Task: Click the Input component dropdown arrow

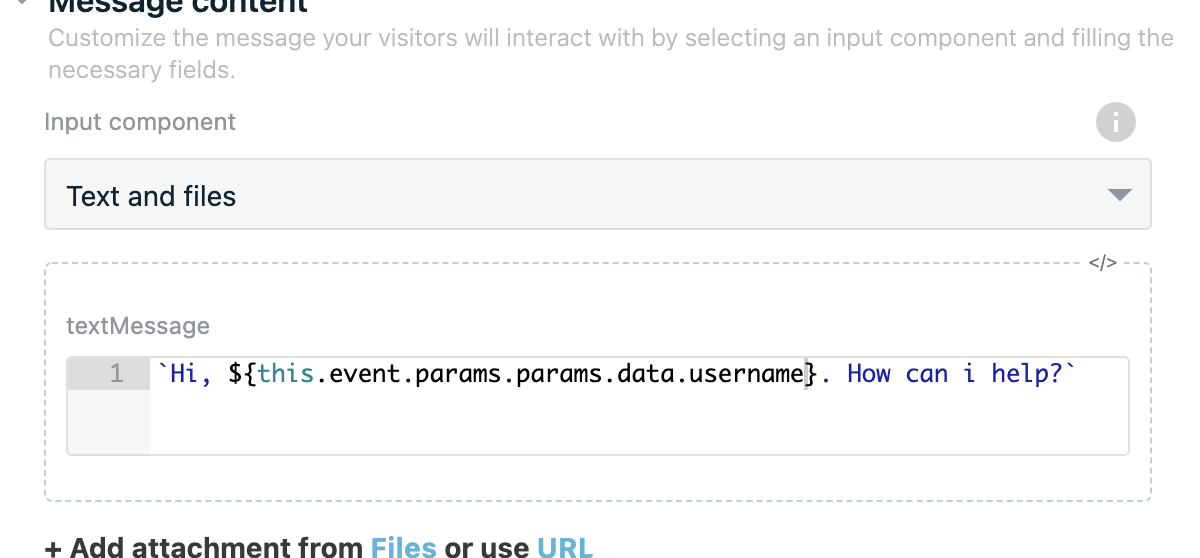Action: (x=1119, y=195)
